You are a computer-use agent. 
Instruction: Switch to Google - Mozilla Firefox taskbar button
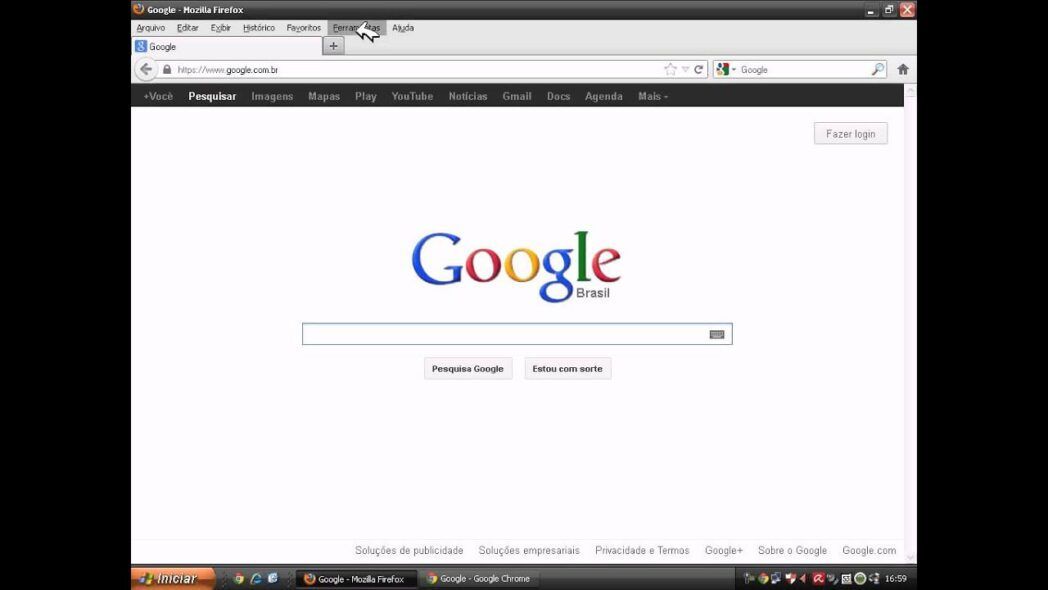click(356, 579)
